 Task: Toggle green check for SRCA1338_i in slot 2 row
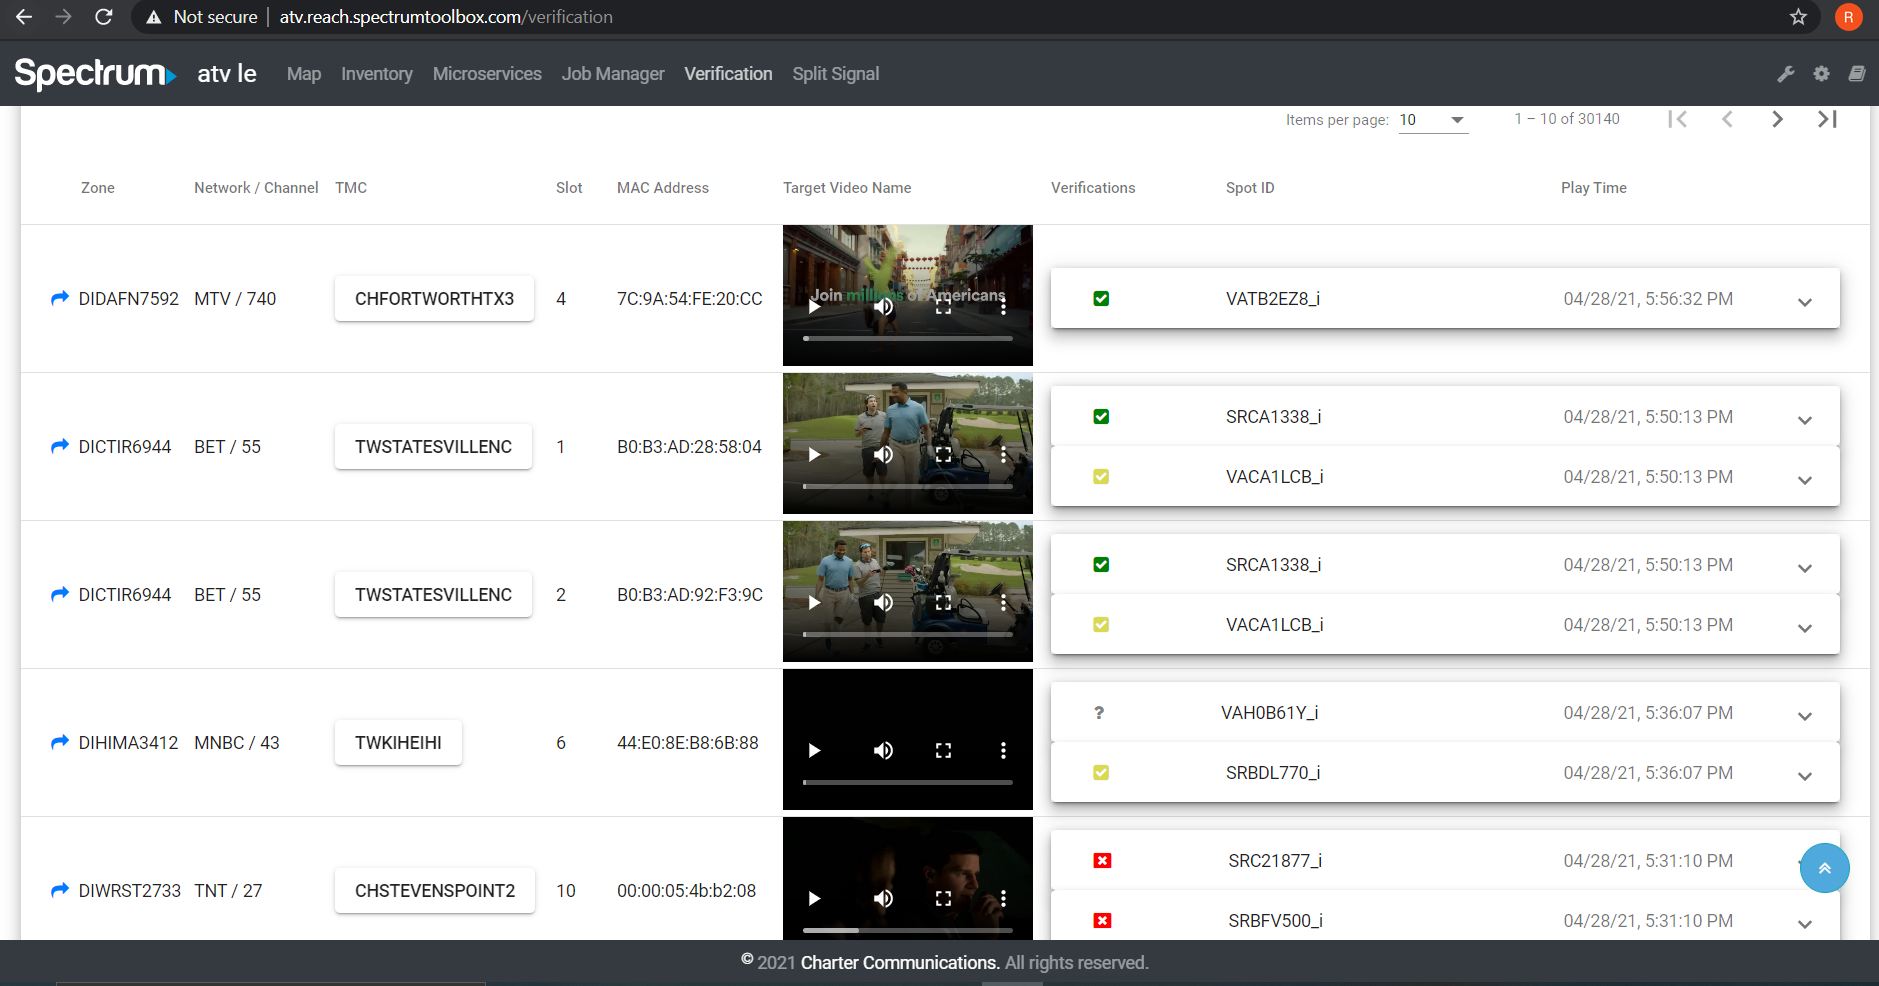(x=1101, y=564)
